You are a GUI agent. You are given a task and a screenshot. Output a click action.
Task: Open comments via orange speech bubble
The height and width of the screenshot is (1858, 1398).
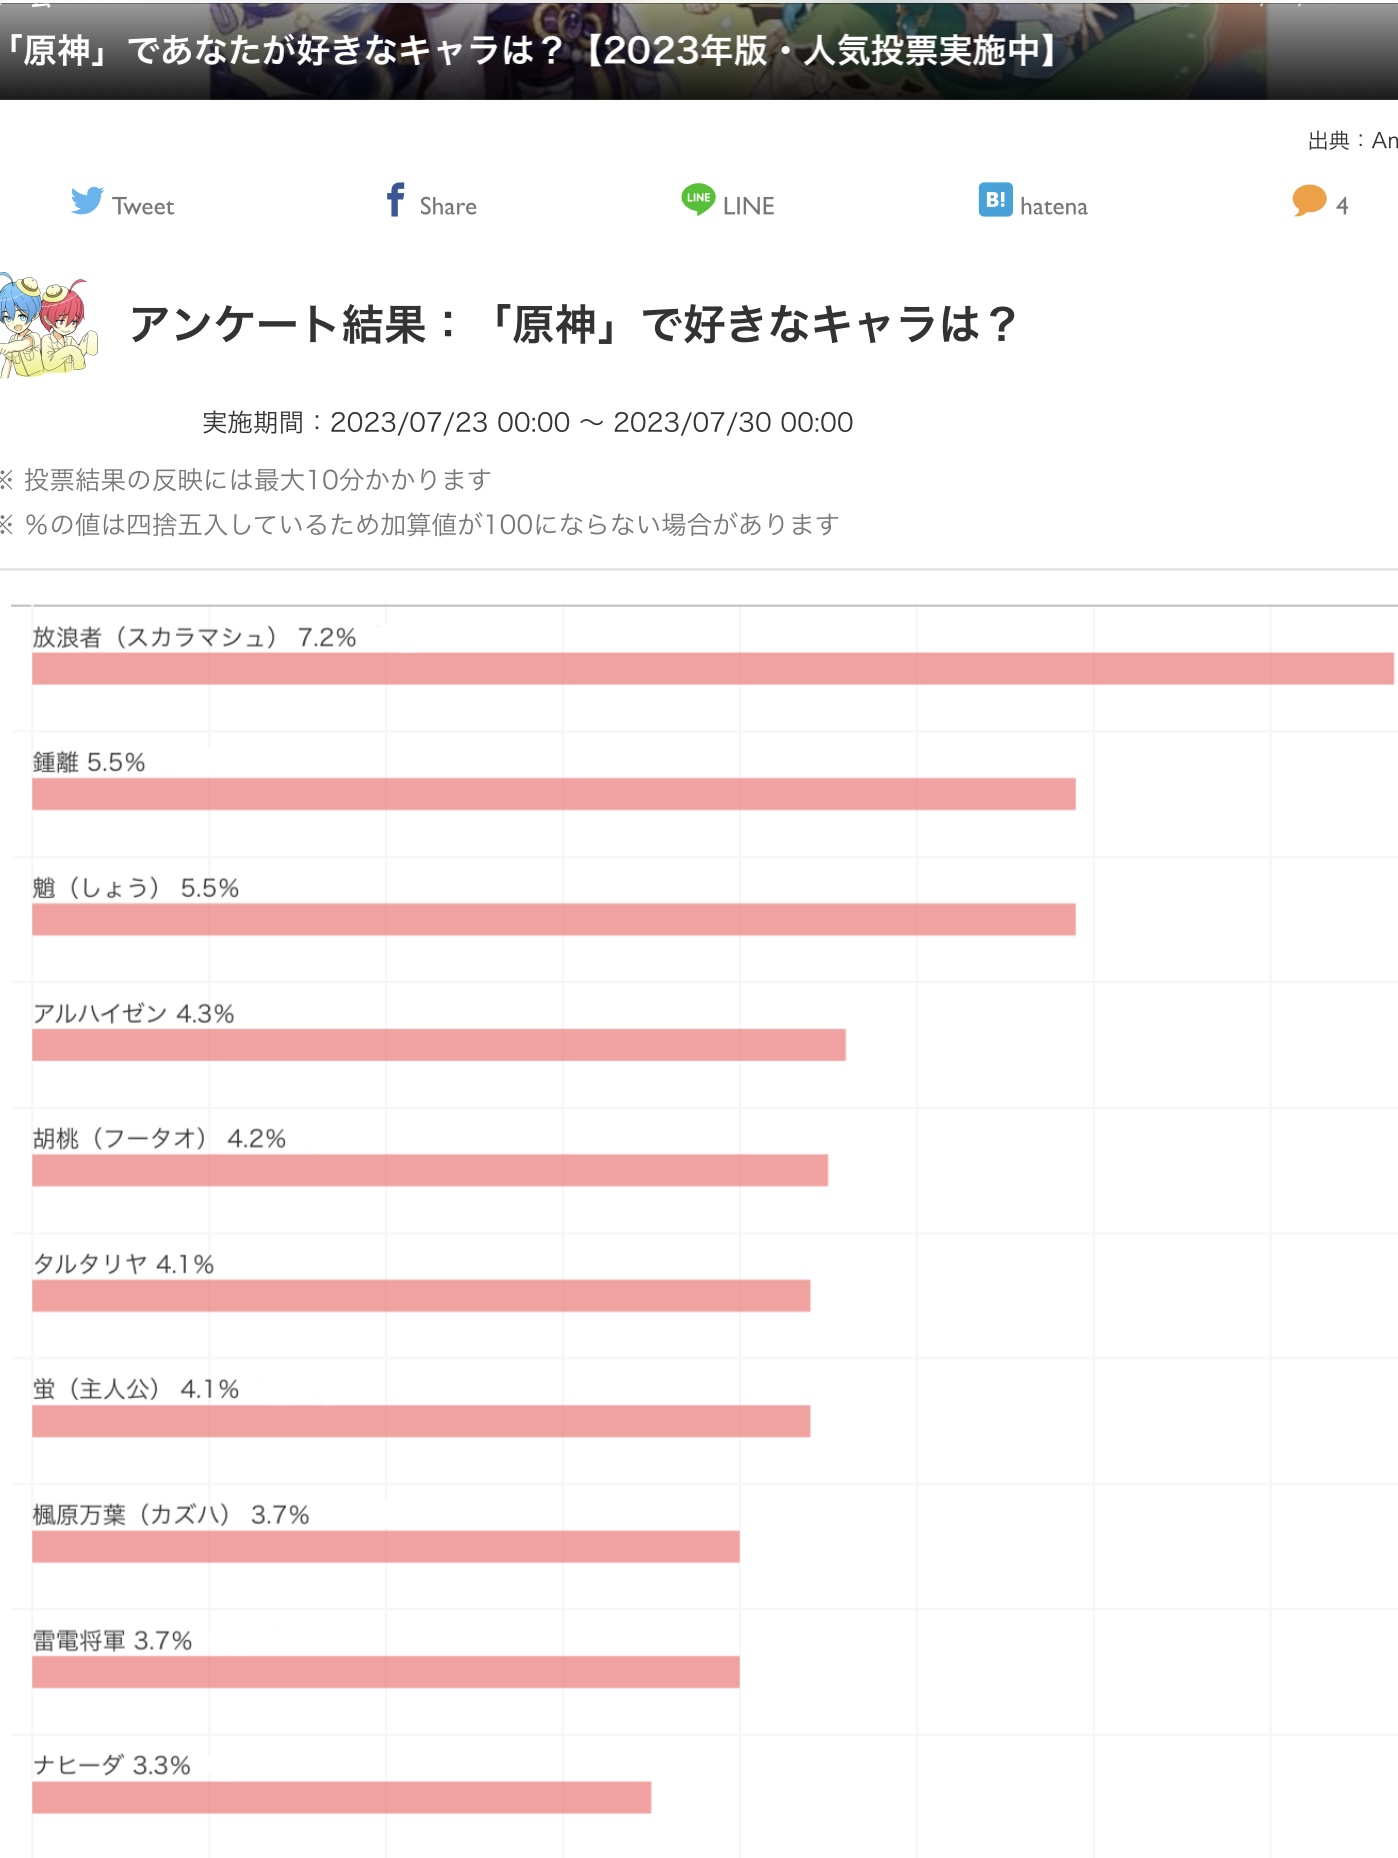[x=1308, y=201]
